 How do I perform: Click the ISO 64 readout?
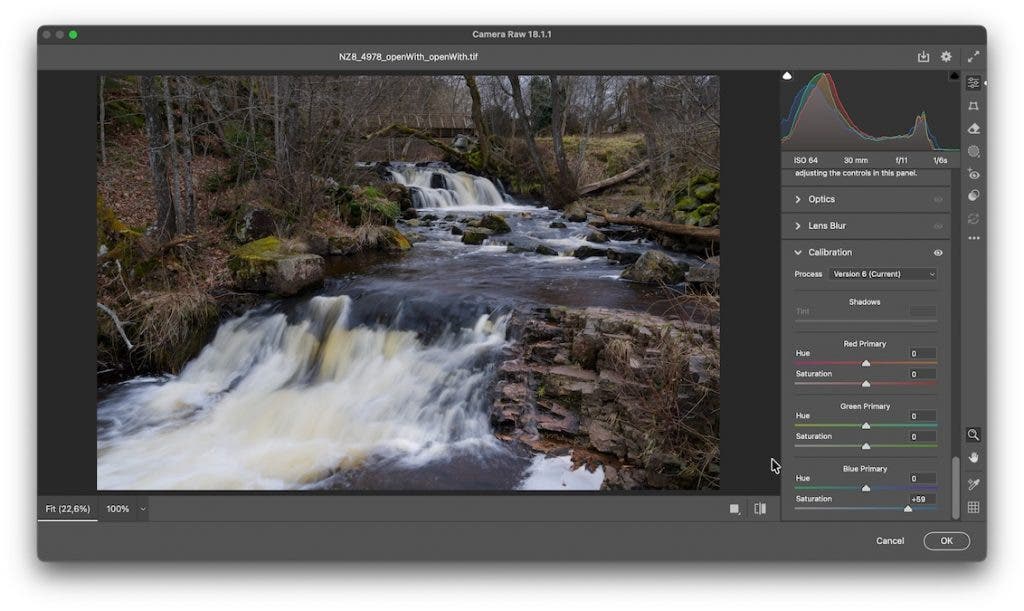(x=805, y=160)
